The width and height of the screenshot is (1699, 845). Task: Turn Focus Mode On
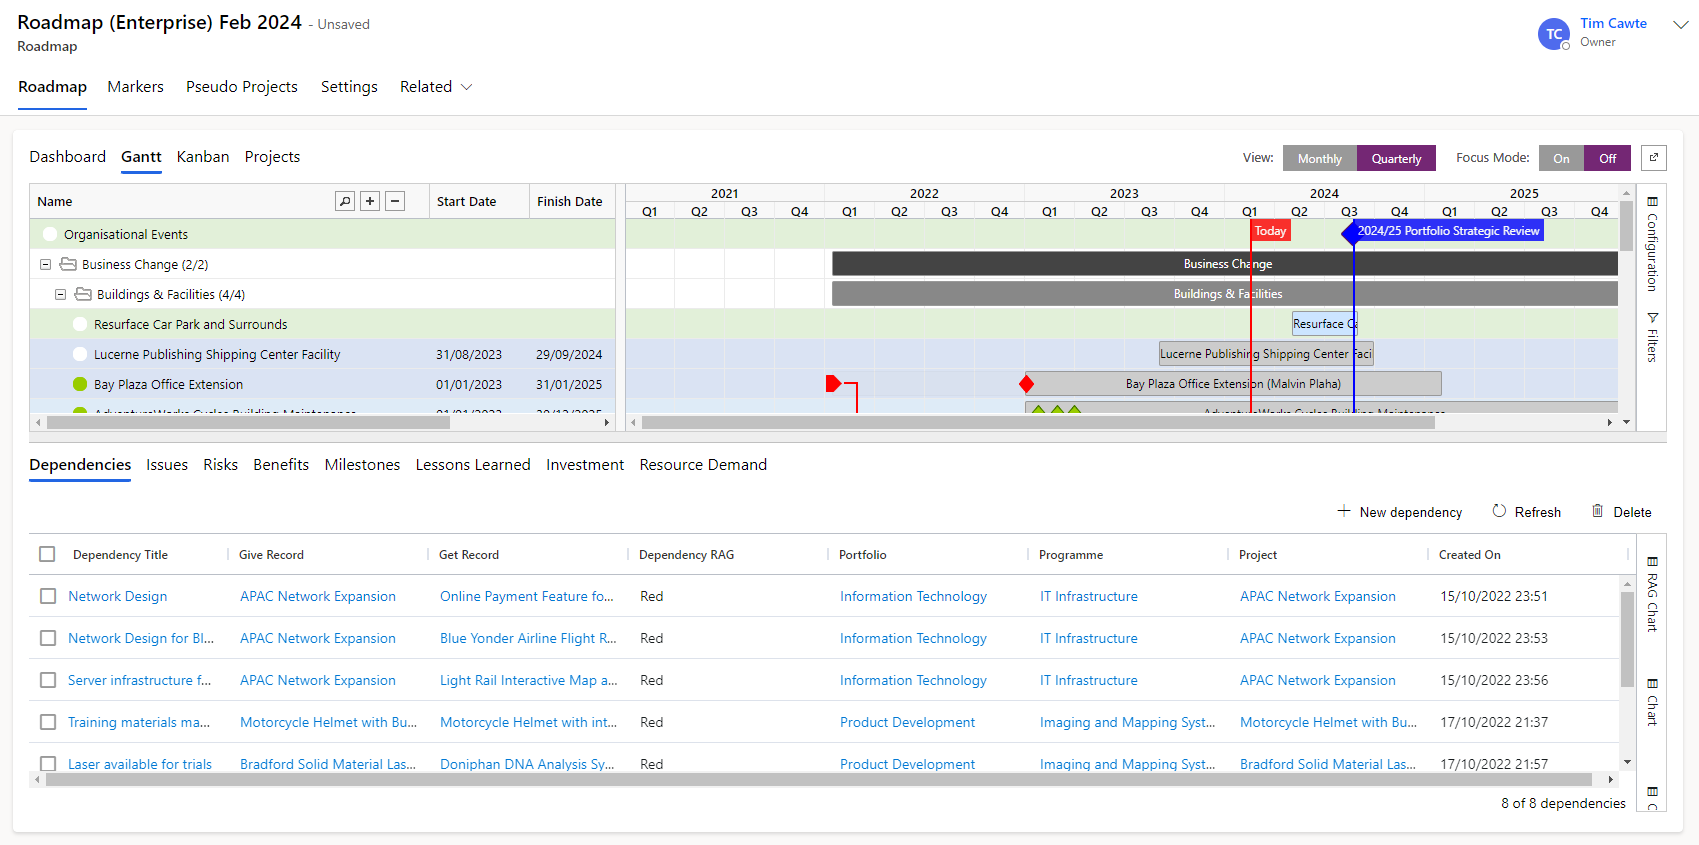pyautogui.click(x=1561, y=158)
